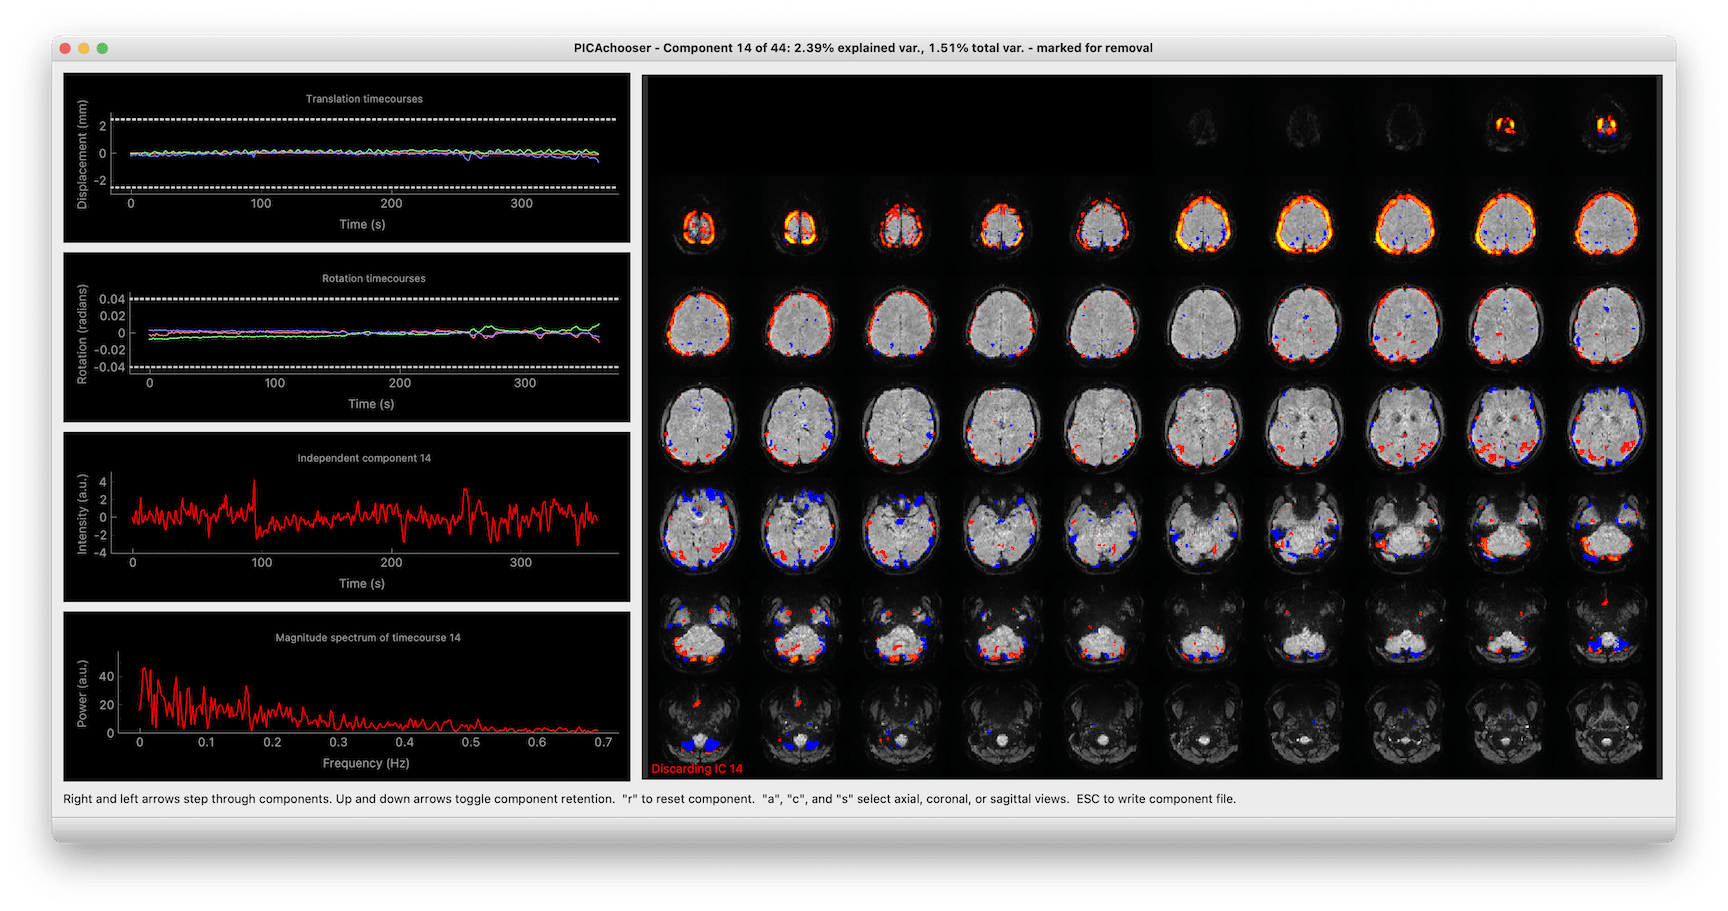Click the red component 14 timecourse trace
This screenshot has height=911, width=1728.
tap(365, 516)
